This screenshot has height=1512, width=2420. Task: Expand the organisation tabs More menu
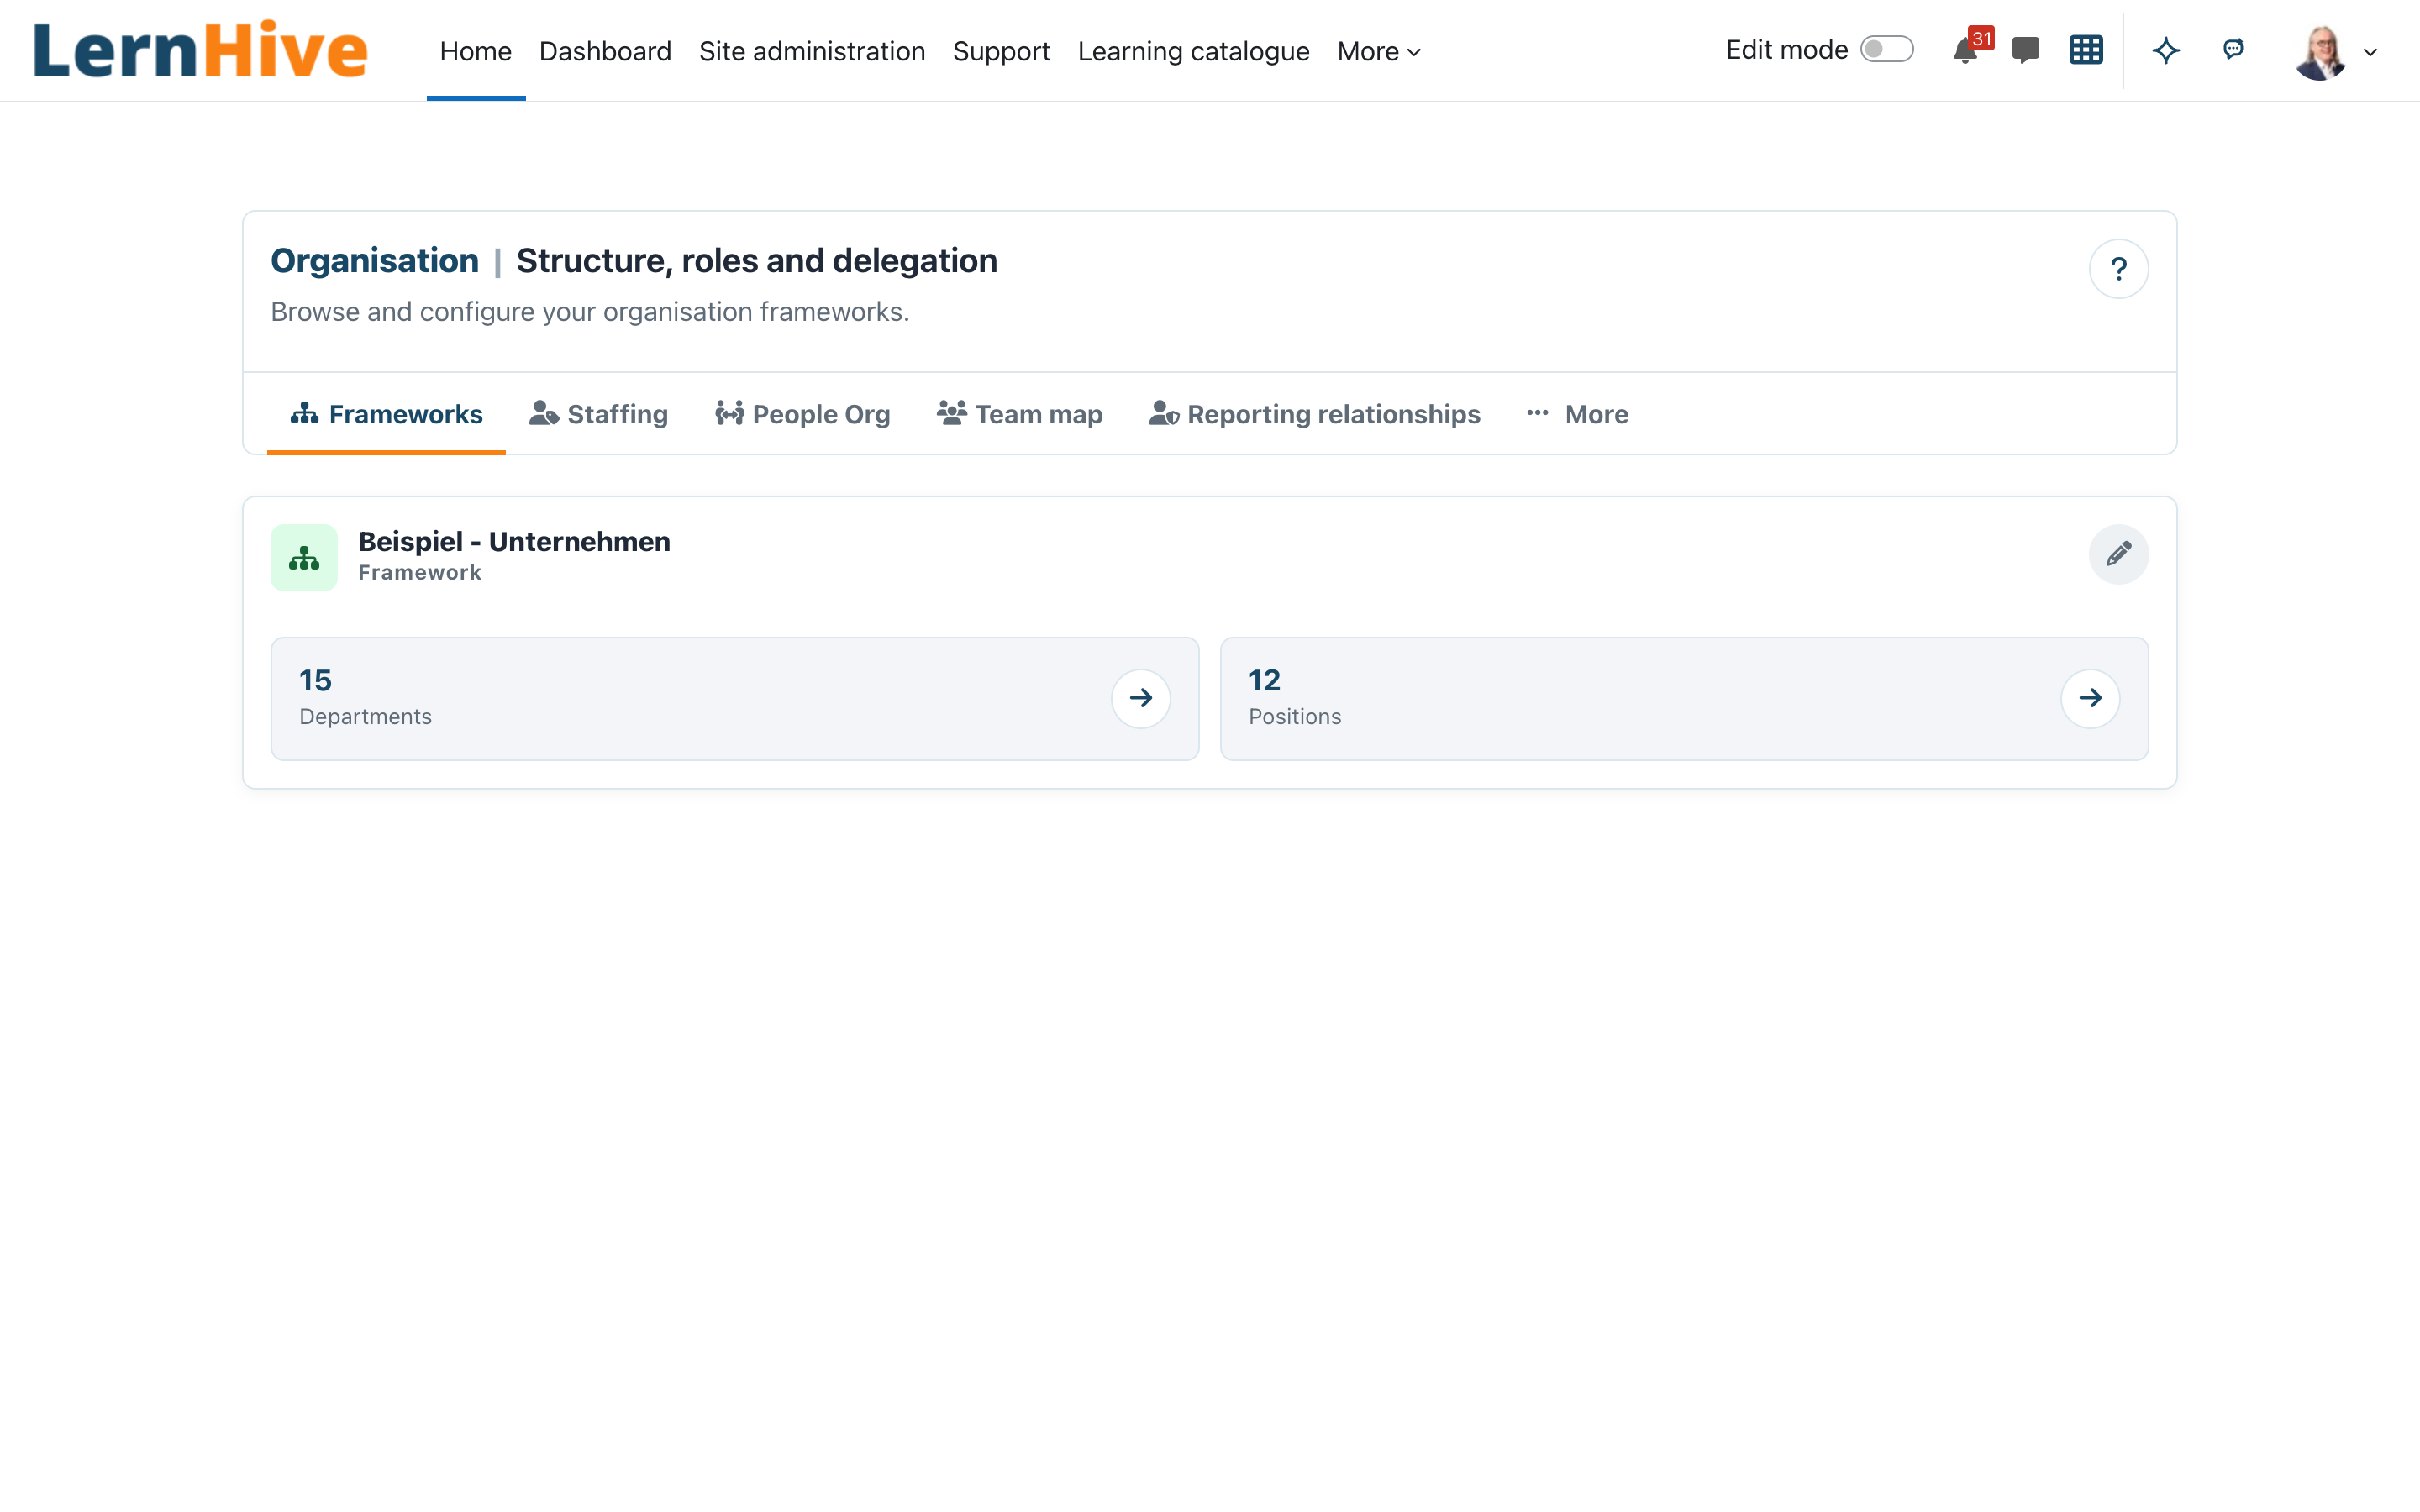(x=1578, y=414)
